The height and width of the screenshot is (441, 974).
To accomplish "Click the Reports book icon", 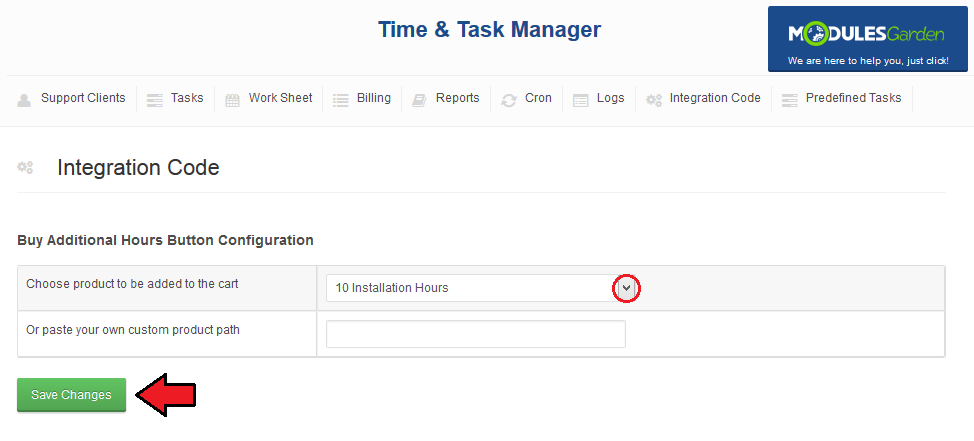I will 419,100.
